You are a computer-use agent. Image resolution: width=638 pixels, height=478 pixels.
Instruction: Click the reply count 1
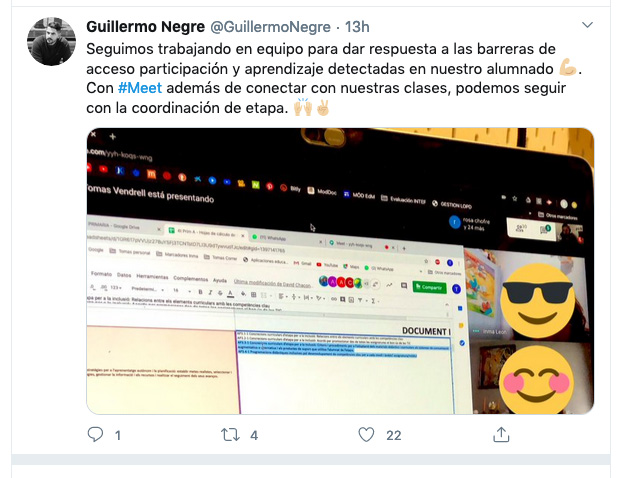click(x=118, y=436)
